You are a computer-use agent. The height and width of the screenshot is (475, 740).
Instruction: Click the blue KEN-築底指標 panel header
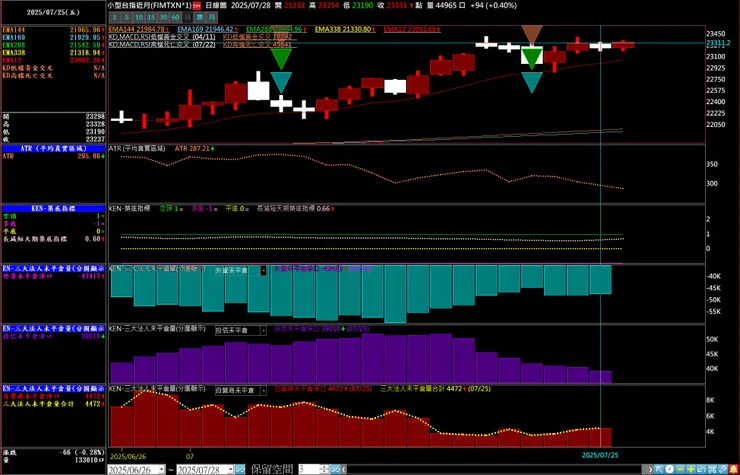click(53, 208)
